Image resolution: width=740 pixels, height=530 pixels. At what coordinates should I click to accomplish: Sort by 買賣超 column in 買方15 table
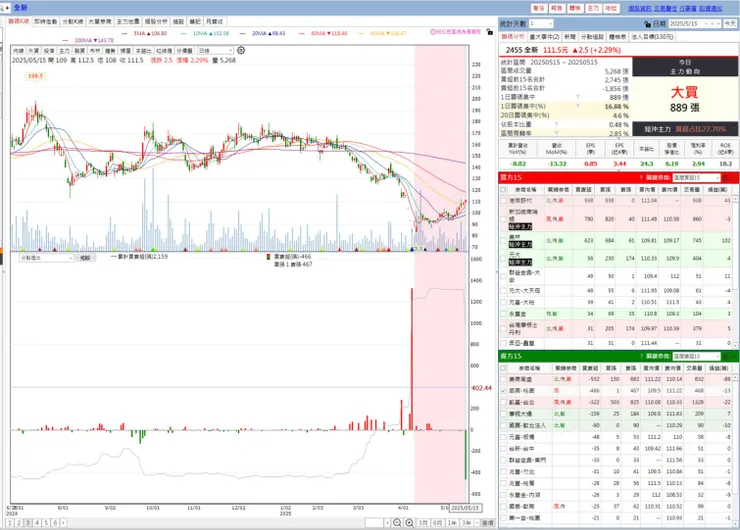coord(586,189)
